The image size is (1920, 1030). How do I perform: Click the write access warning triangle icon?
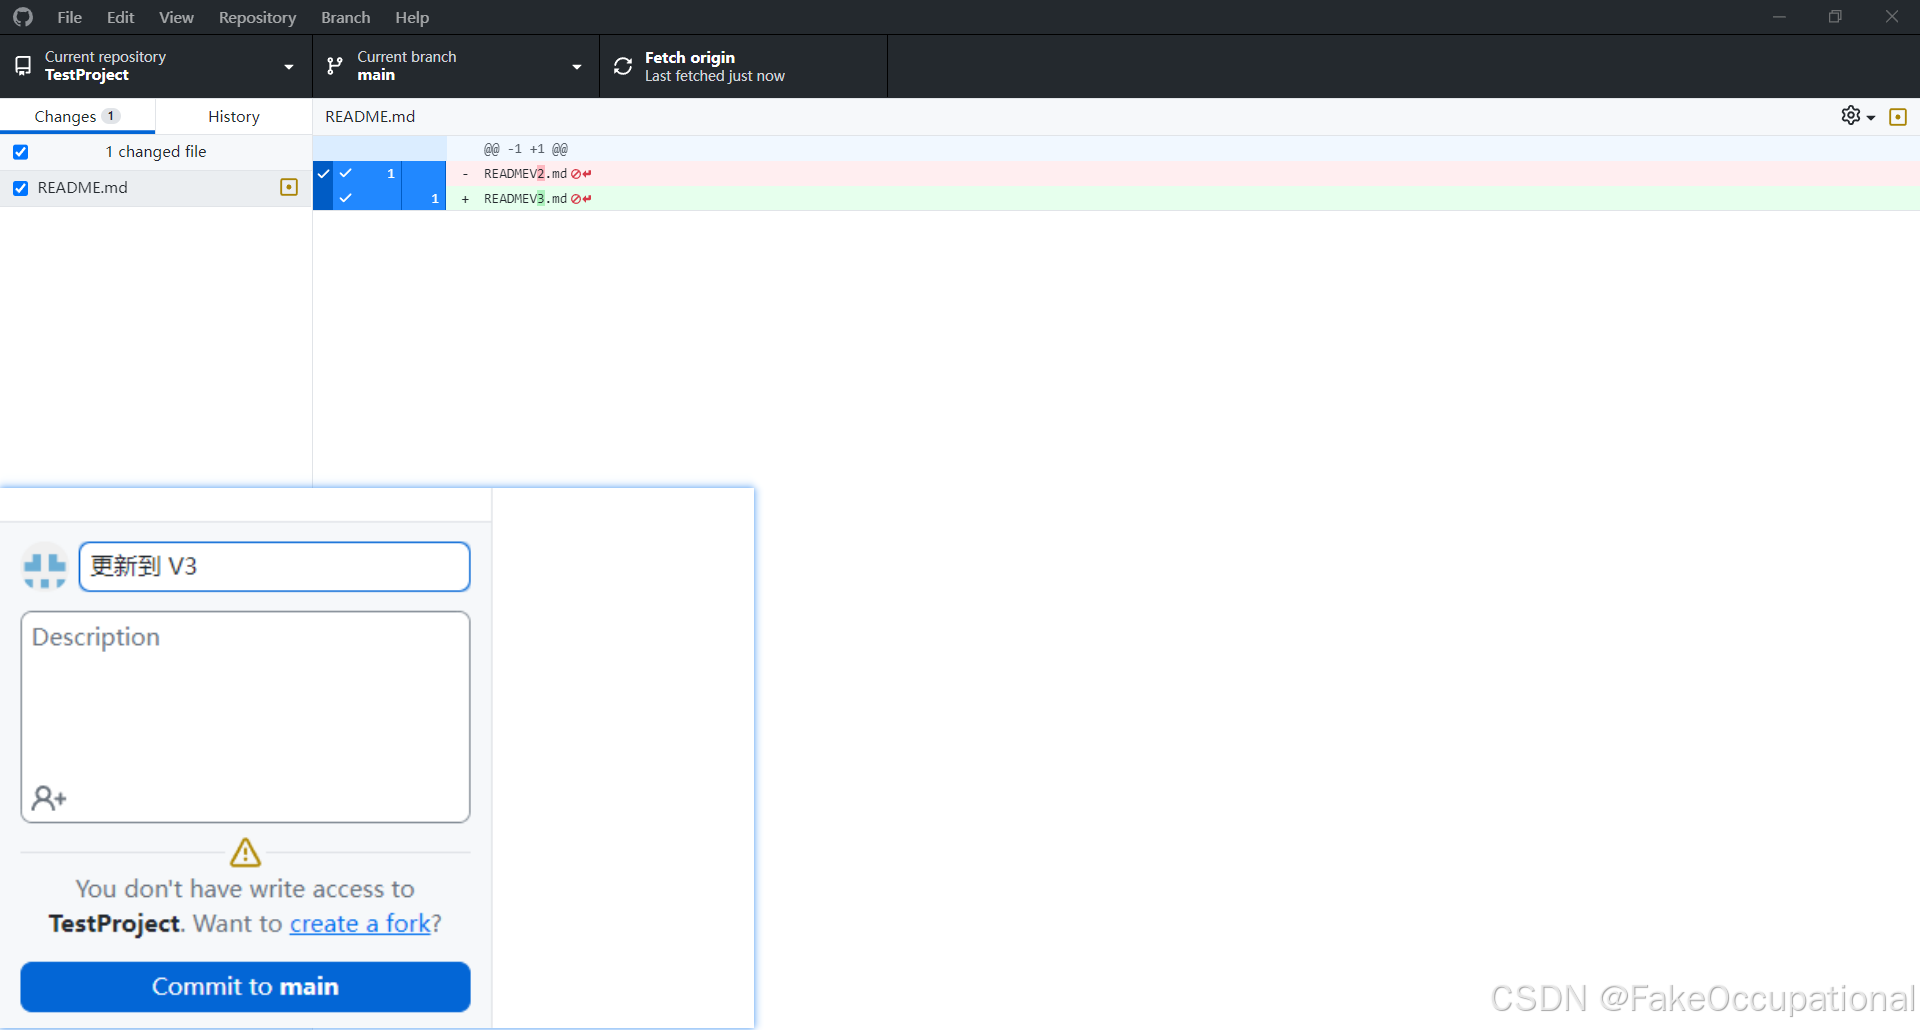[x=245, y=853]
